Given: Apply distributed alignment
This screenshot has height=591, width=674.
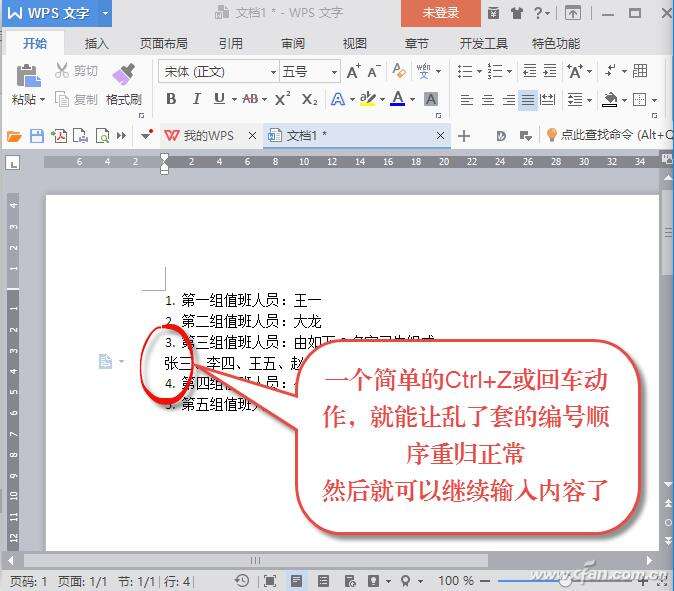Looking at the screenshot, I should point(547,100).
